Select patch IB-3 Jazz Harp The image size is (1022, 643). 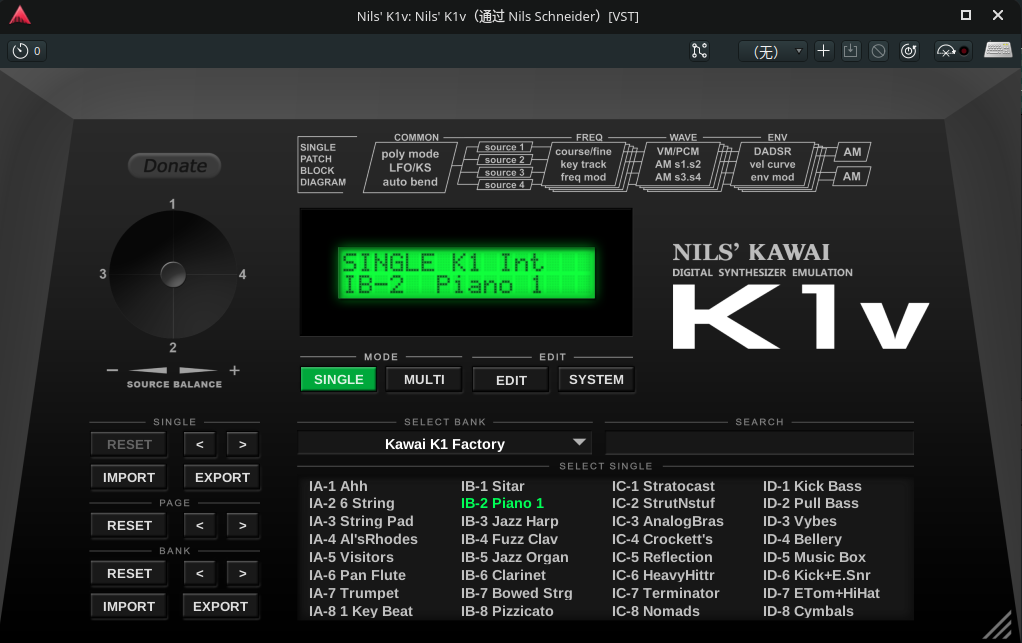coord(510,521)
